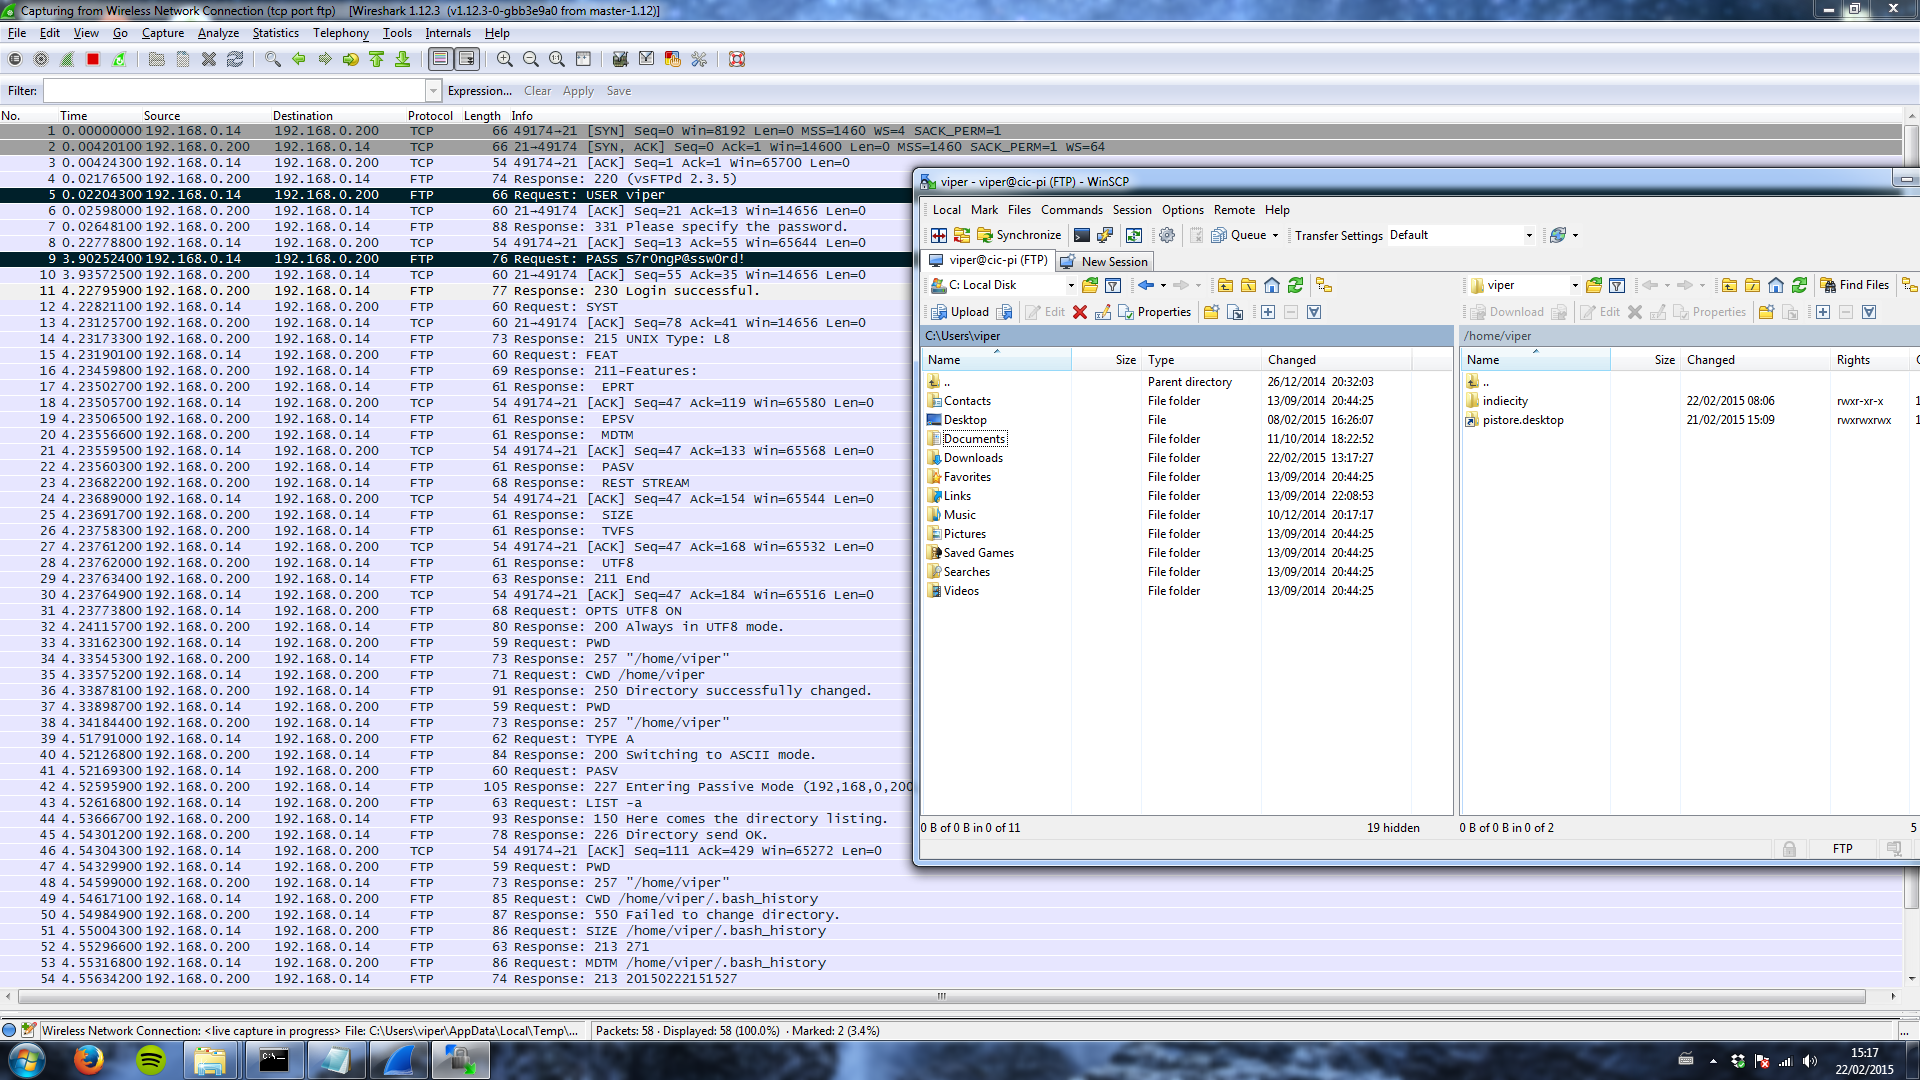This screenshot has width=1920, height=1080.
Task: Zoom in packet list text
Action: [x=505, y=60]
